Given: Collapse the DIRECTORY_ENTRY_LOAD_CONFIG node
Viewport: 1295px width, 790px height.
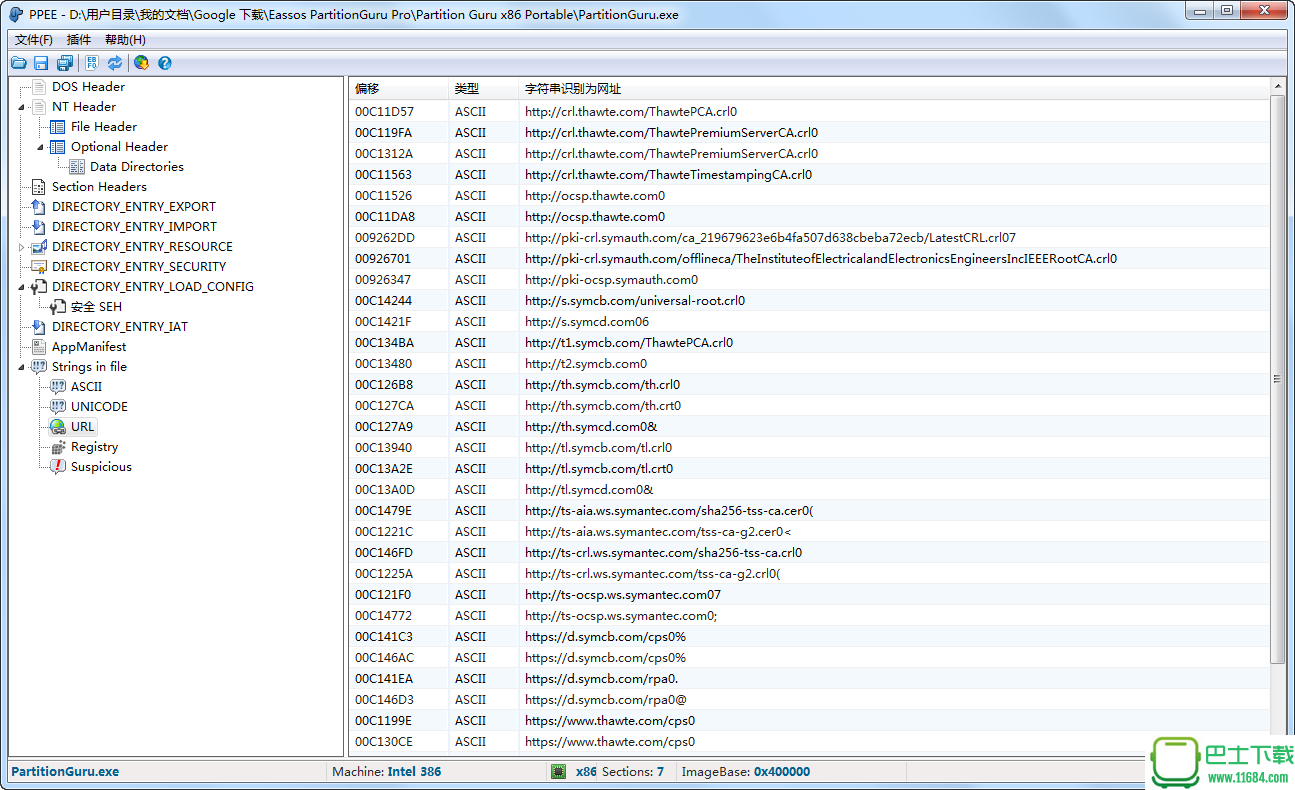Looking at the screenshot, I should point(22,287).
